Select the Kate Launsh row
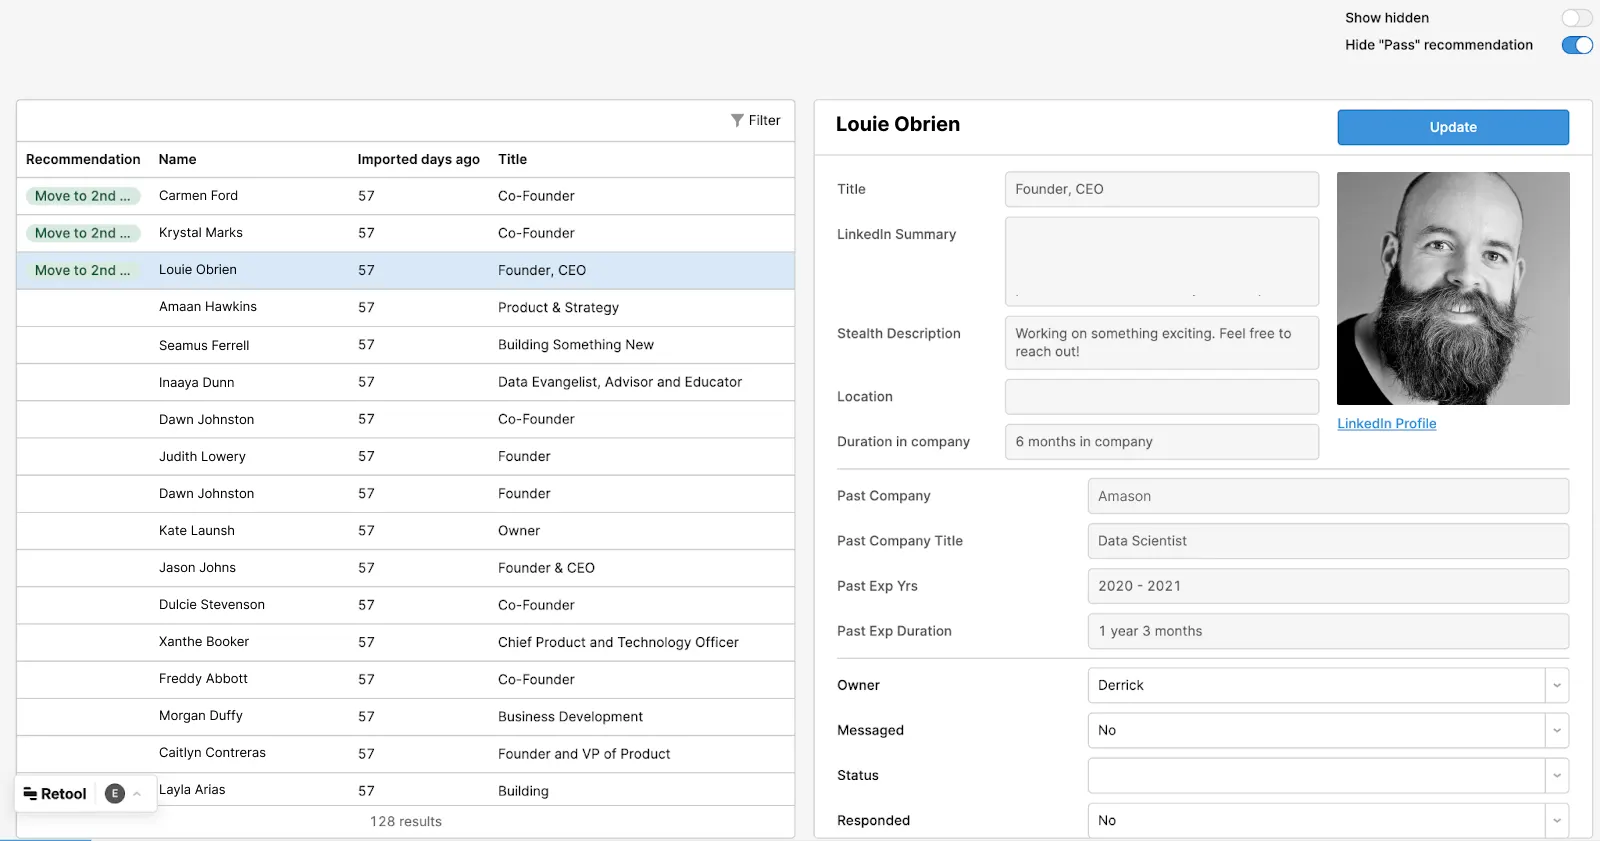Viewport: 1600px width, 841px height. click(x=405, y=530)
